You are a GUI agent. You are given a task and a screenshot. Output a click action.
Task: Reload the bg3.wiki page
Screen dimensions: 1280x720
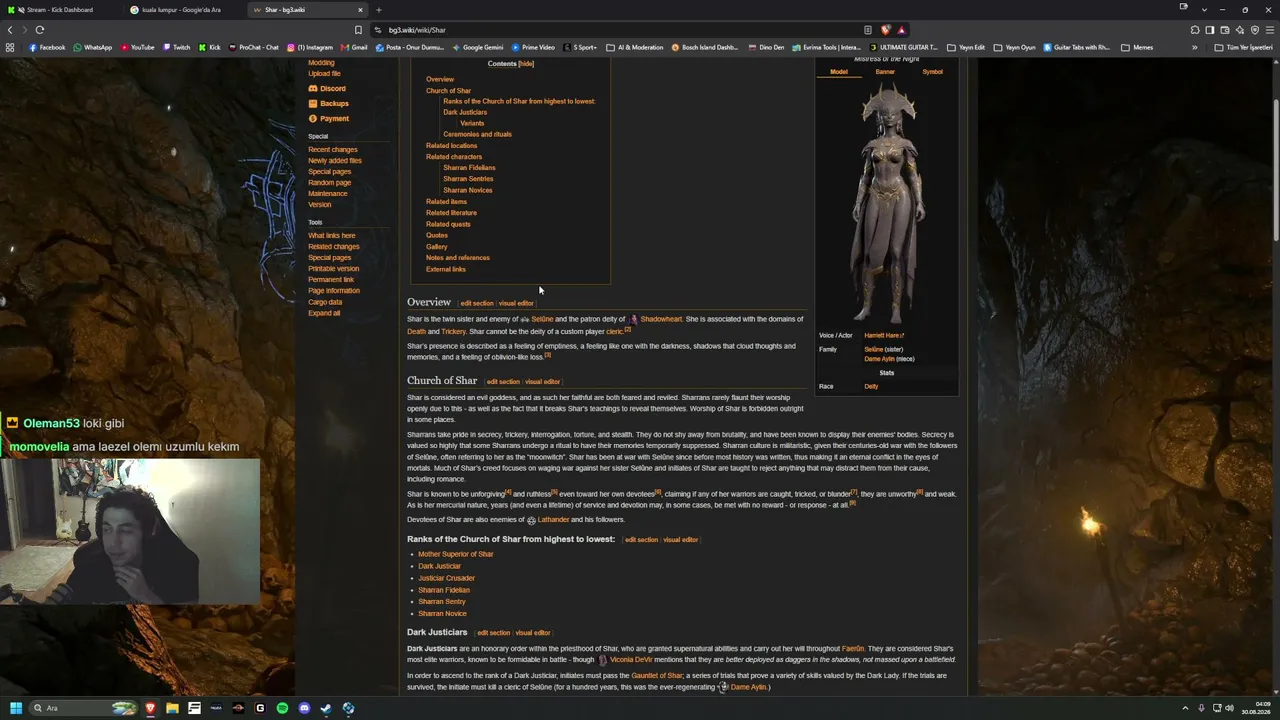[40, 30]
